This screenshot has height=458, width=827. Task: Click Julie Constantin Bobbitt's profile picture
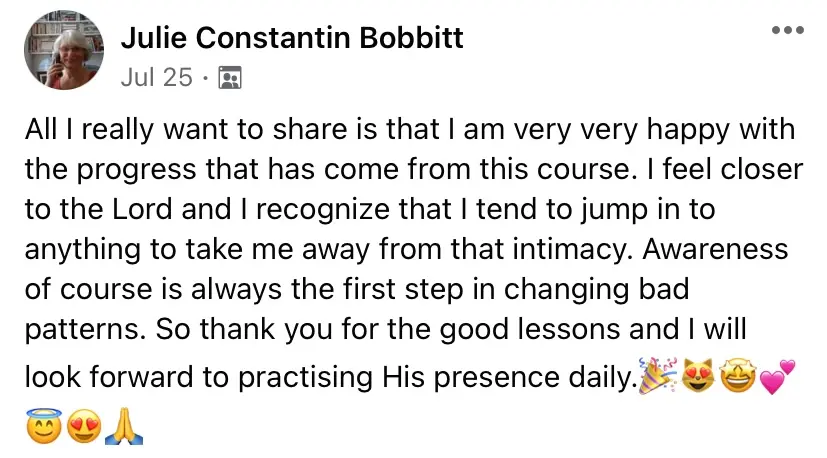(63, 50)
